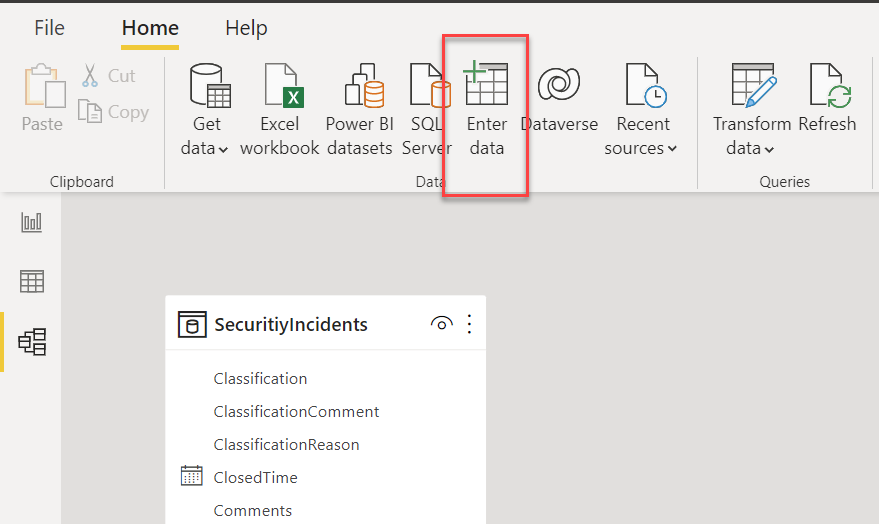Open Excel workbook data source
This screenshot has width=879, height=524.
coord(280,110)
